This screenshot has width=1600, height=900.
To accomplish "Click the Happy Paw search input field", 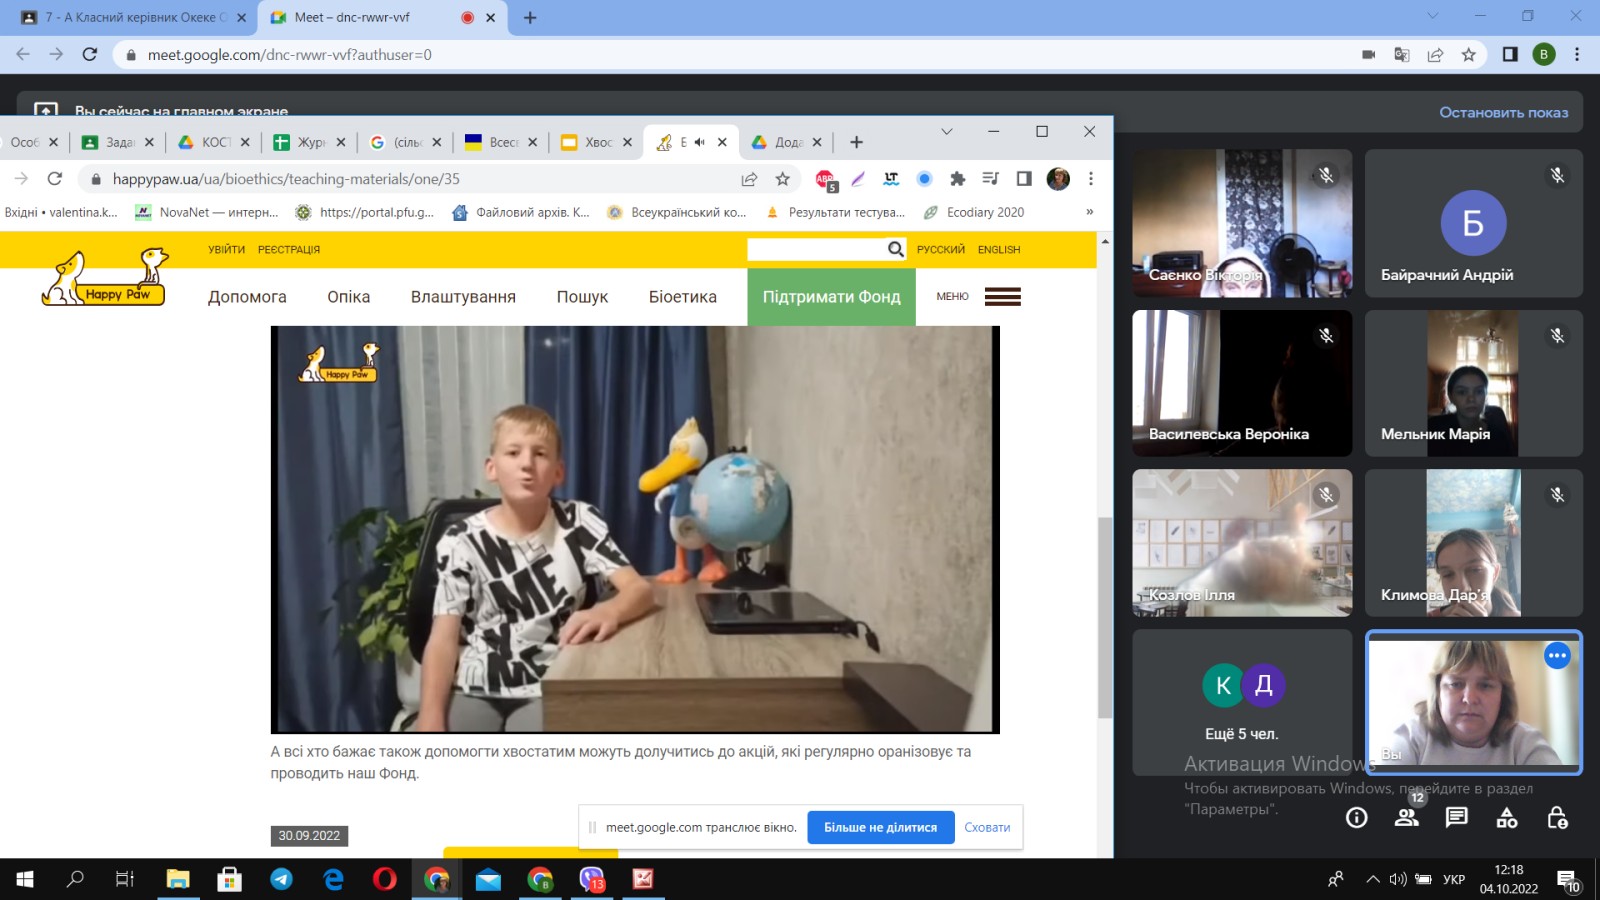I will tap(816, 249).
